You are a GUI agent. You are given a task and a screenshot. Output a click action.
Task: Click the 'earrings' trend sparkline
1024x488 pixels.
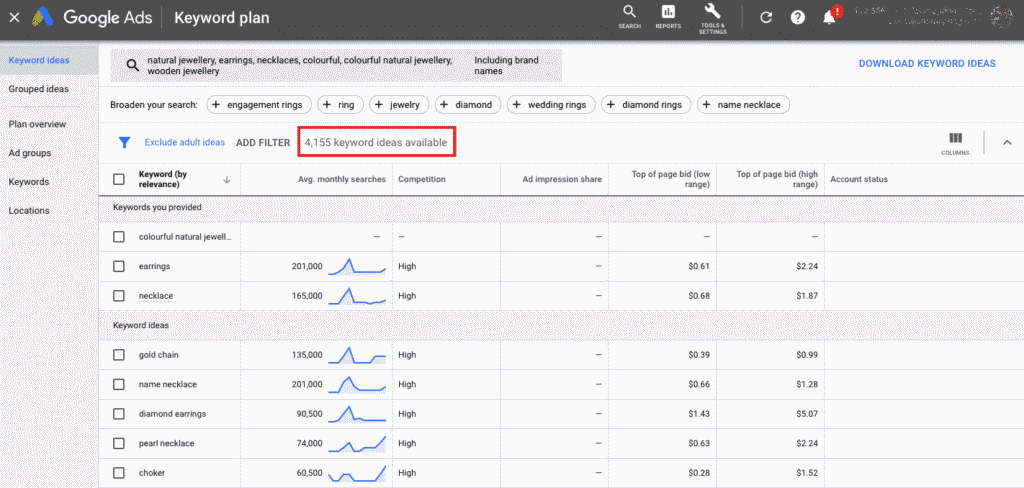pos(357,267)
